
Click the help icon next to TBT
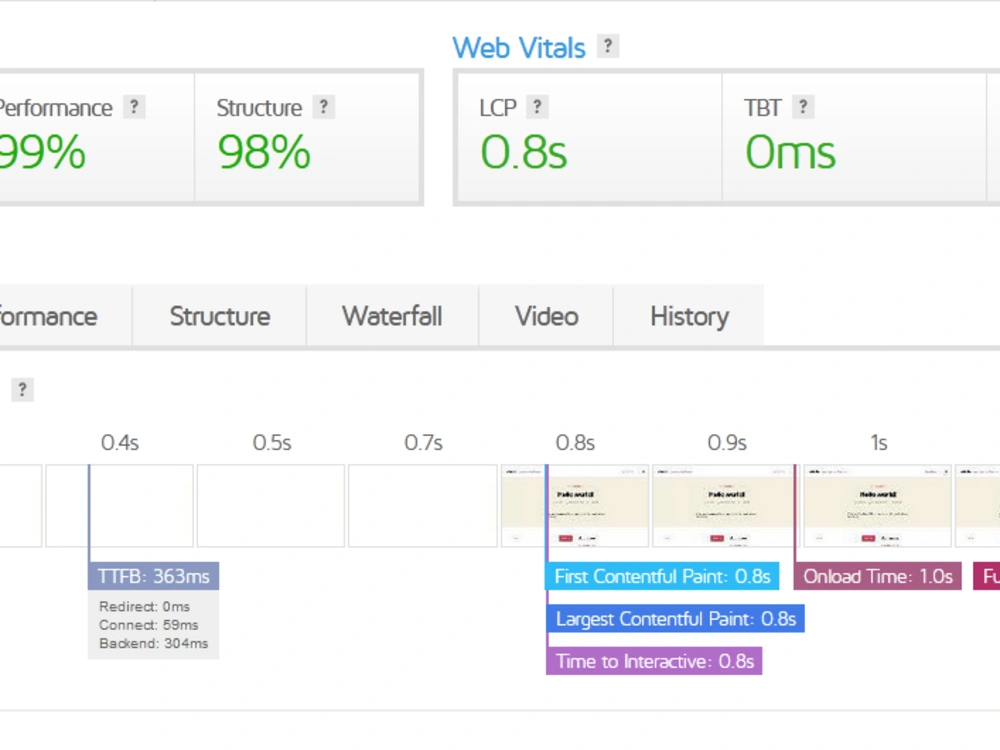point(803,107)
